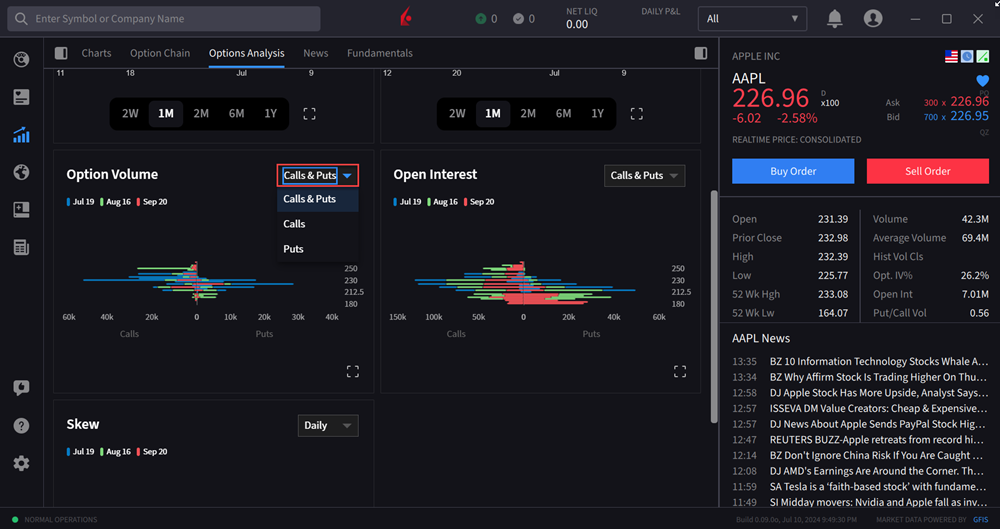Select 2M range on chart above Option Volume
Viewport: 1000px width, 529px height.
tap(201, 114)
